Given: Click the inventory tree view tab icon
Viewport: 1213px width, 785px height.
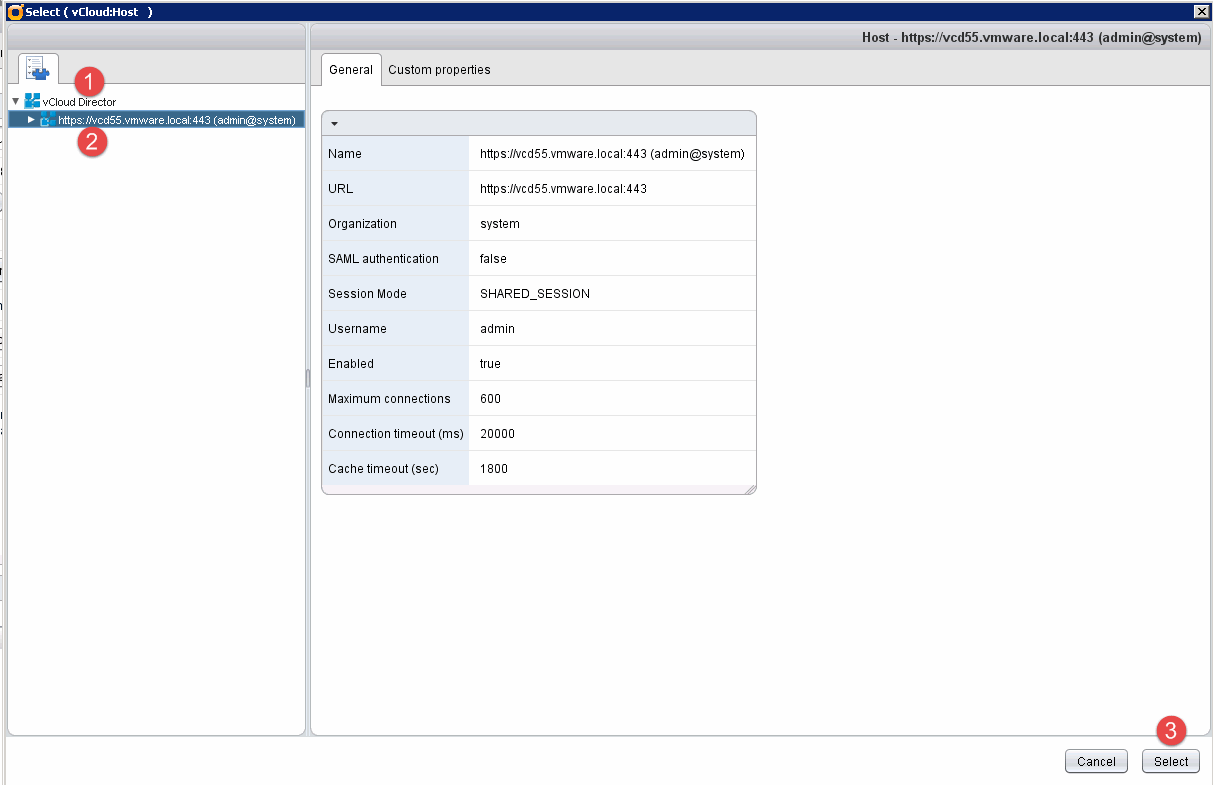Looking at the screenshot, I should pyautogui.click(x=38, y=68).
